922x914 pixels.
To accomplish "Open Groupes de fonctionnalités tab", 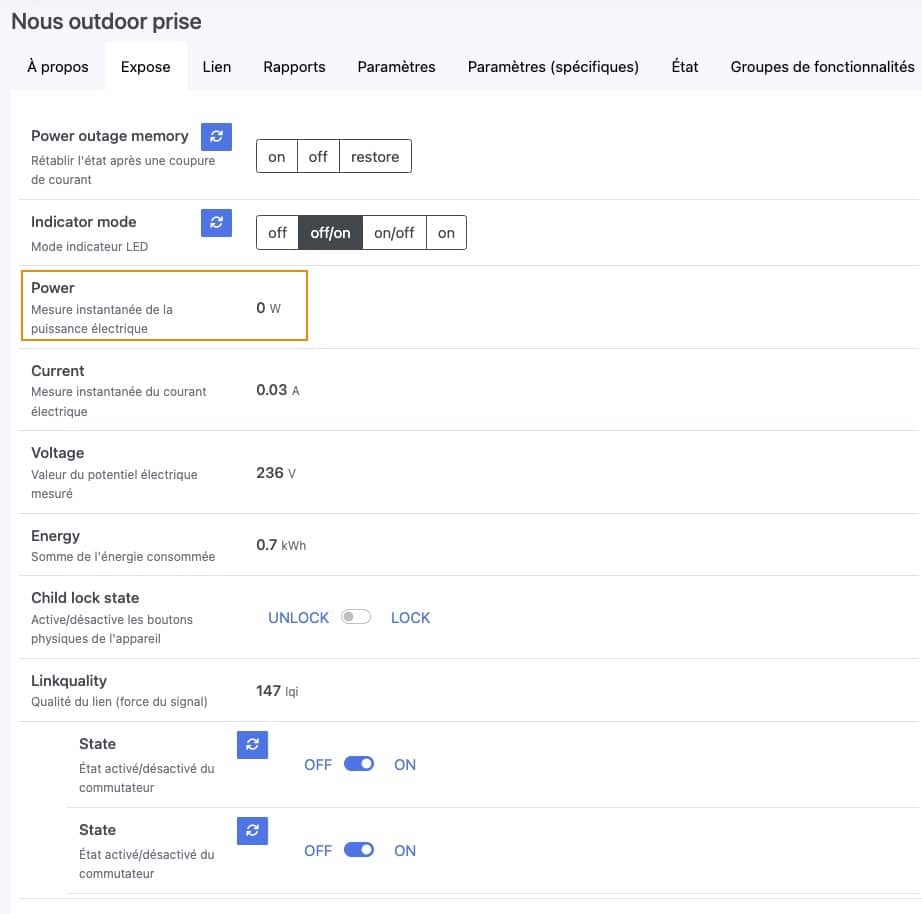I will click(x=822, y=66).
